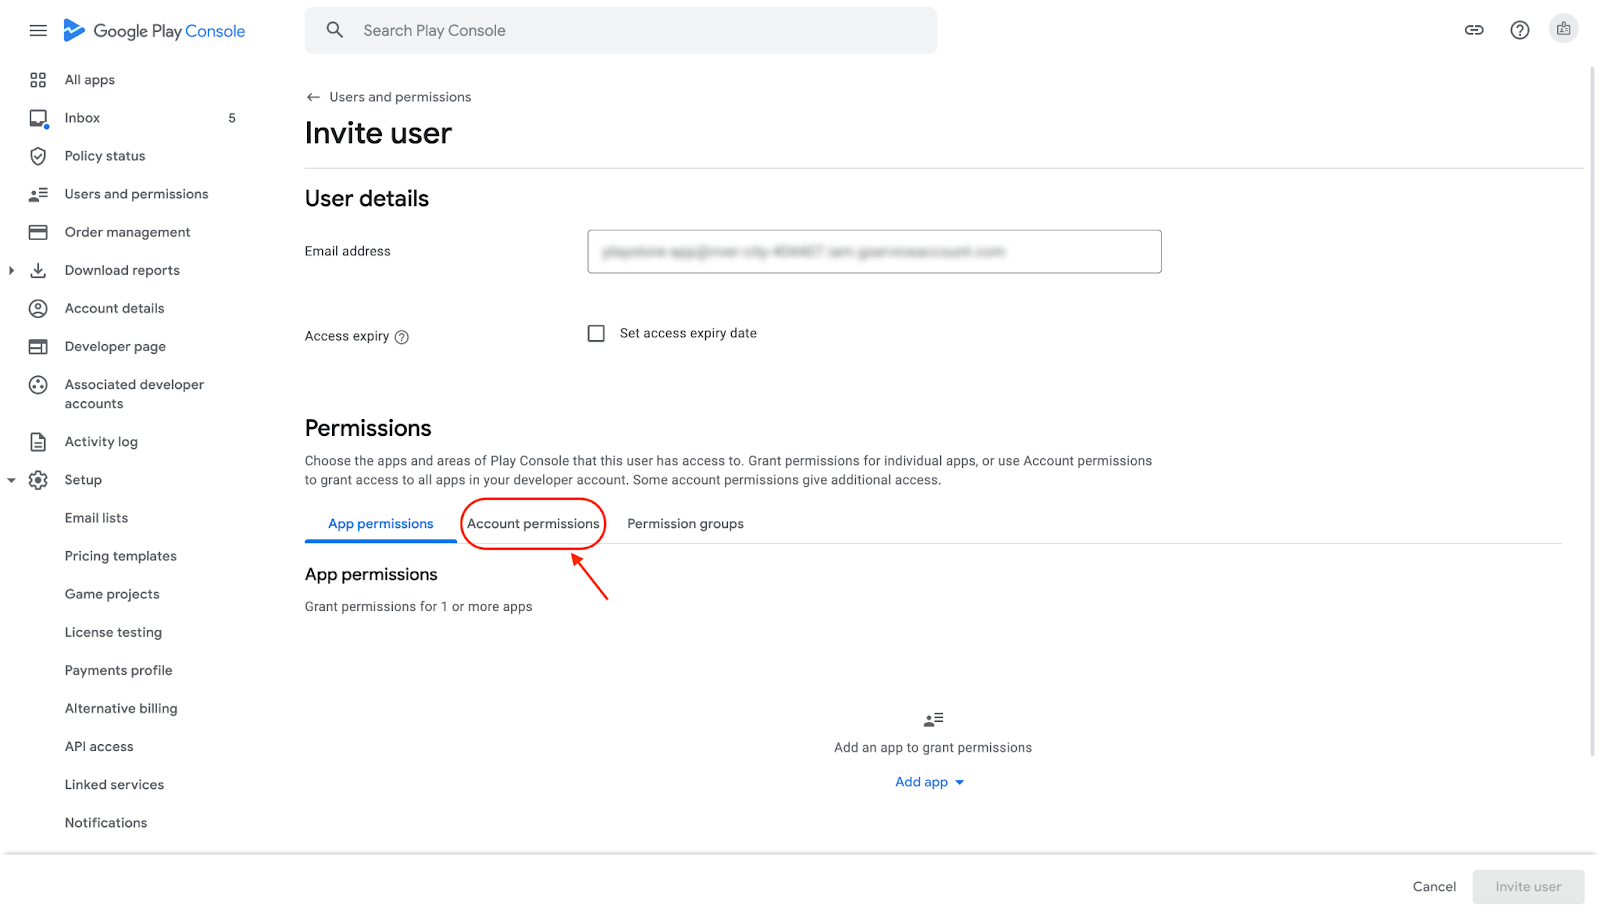
Task: Click the Email address input field
Action: (x=874, y=252)
